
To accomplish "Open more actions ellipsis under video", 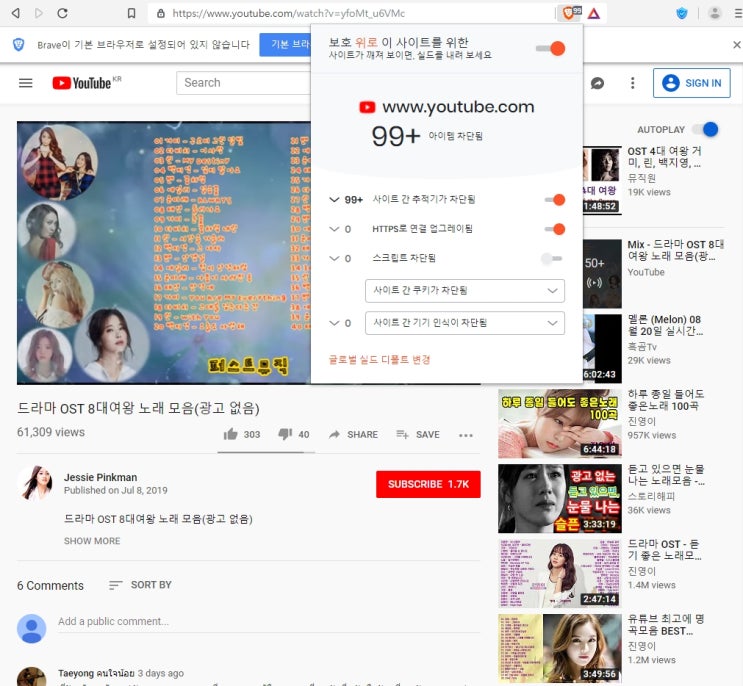I will 466,435.
